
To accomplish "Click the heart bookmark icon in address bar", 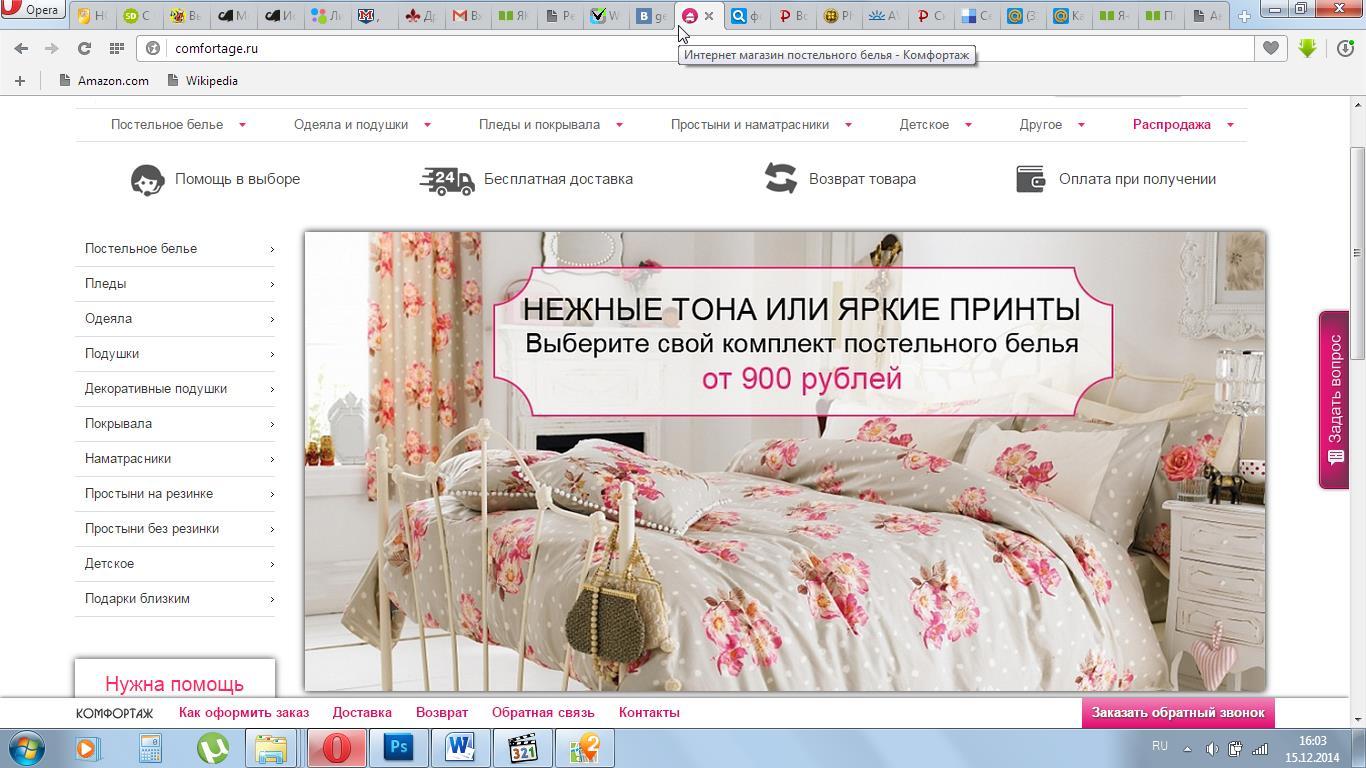I will click(1270, 48).
